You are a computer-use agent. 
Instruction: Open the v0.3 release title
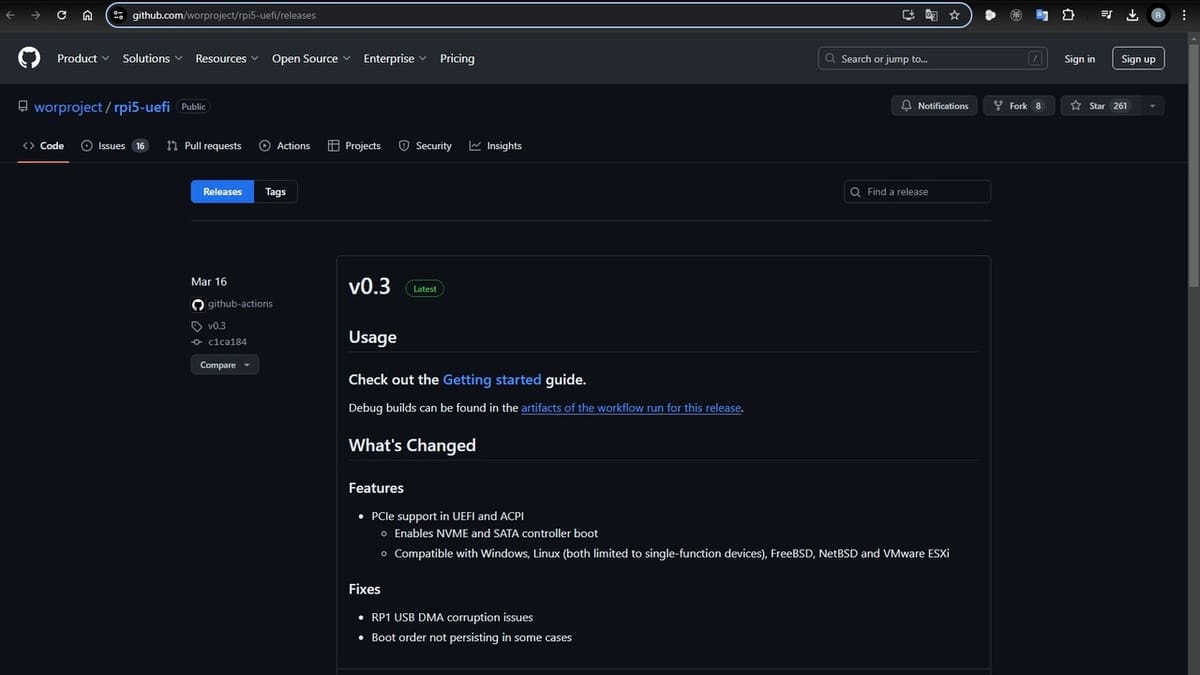(369, 287)
